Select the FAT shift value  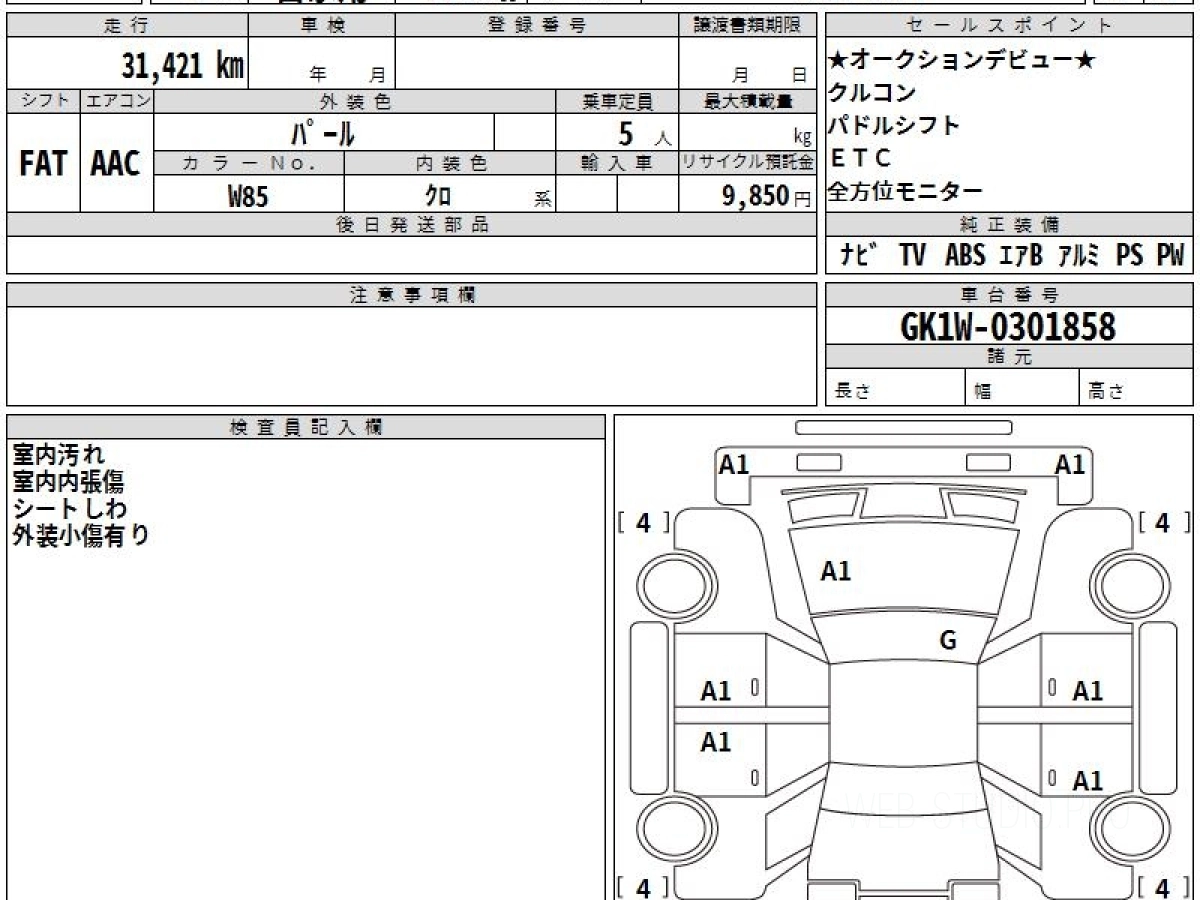point(43,164)
